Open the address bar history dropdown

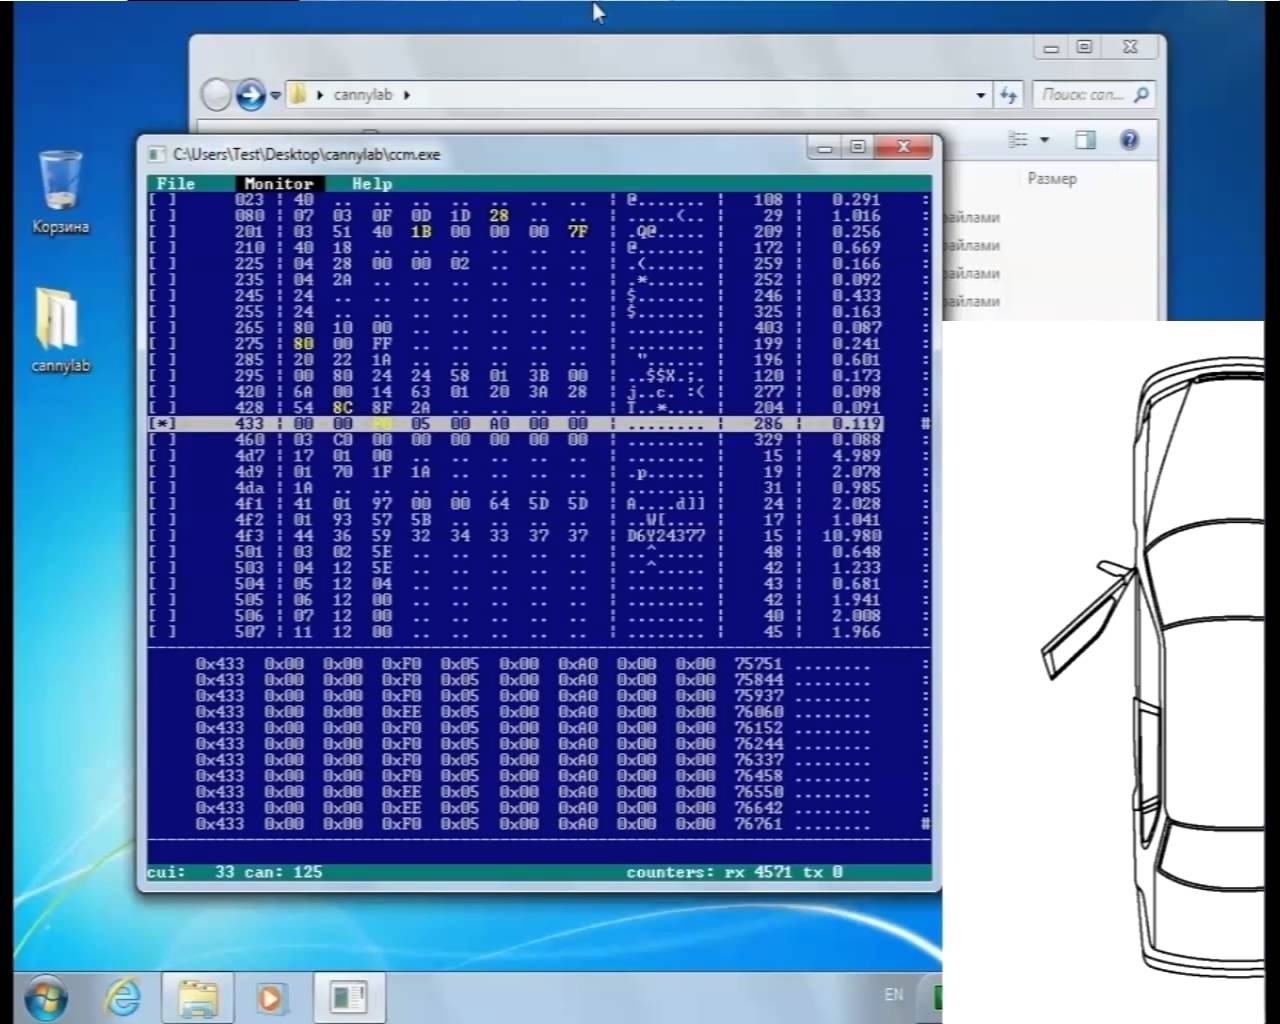981,95
